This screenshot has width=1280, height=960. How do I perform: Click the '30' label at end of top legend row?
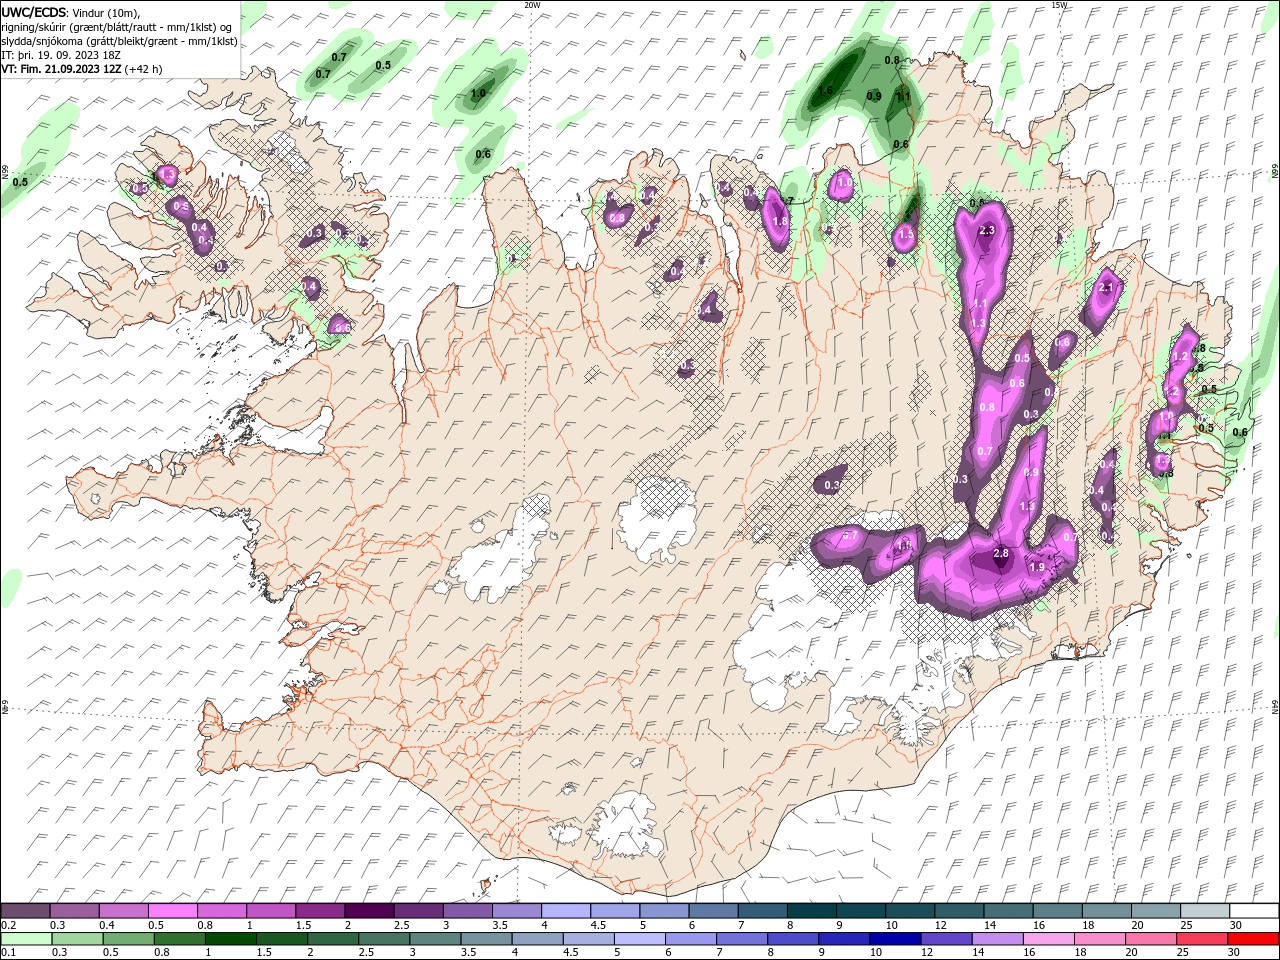click(x=1236, y=925)
